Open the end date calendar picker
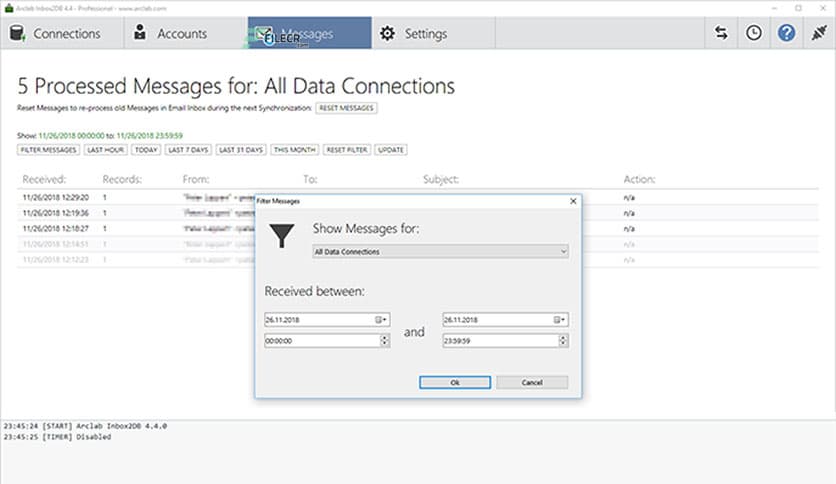Image resolution: width=836 pixels, height=484 pixels. click(560, 320)
